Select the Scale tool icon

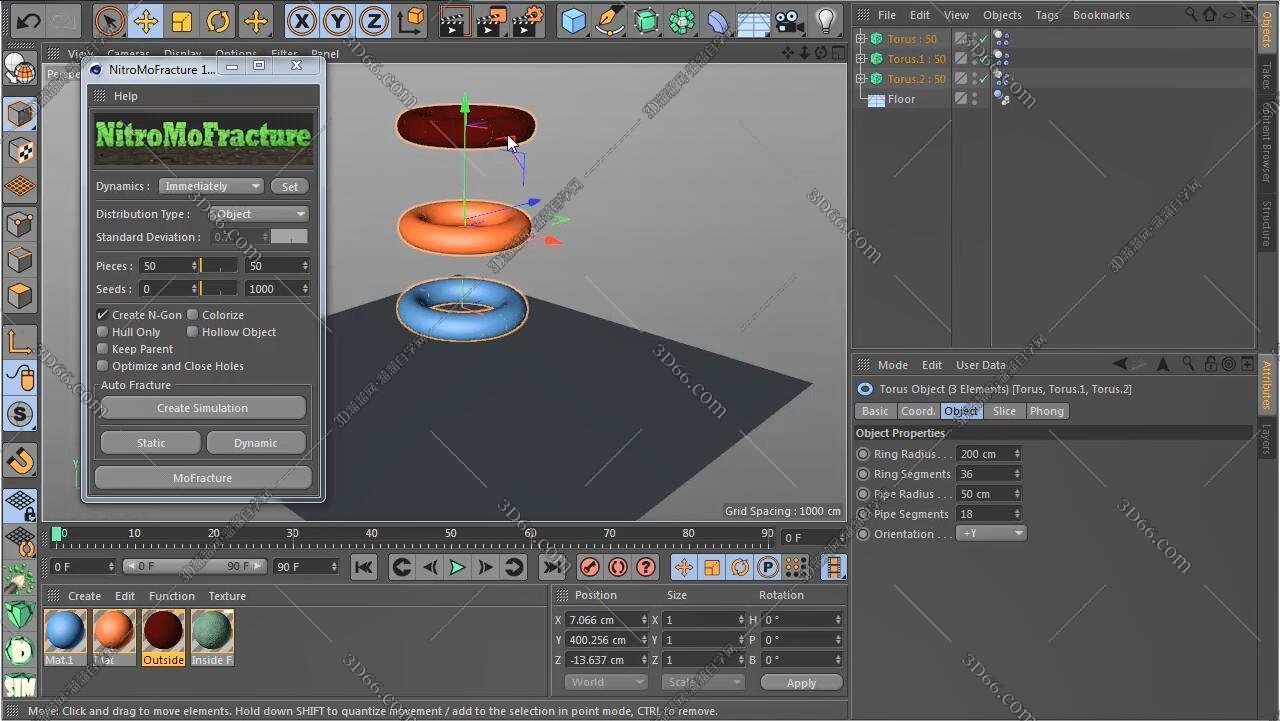point(182,20)
